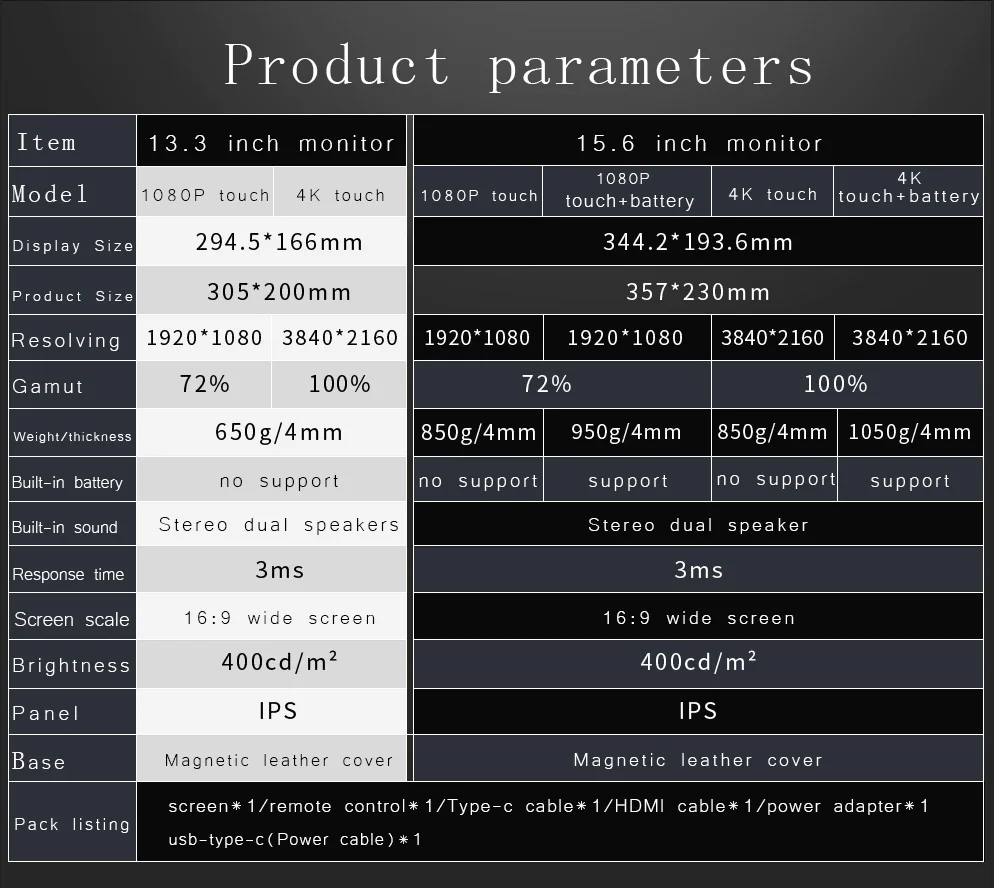Select the 'Gamut' row label
This screenshot has height=888, width=994.
coord(48,387)
